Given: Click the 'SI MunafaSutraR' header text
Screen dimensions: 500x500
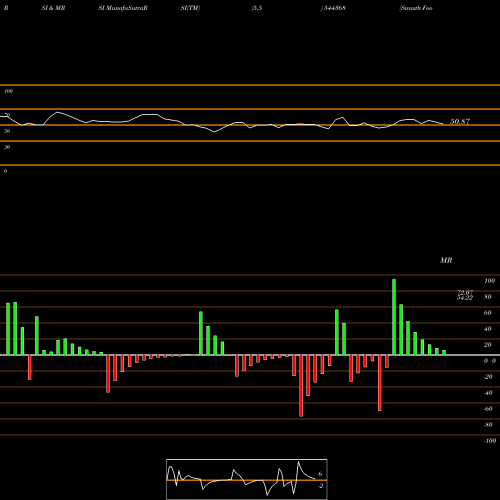Looking at the screenshot, I should click(x=123, y=8).
